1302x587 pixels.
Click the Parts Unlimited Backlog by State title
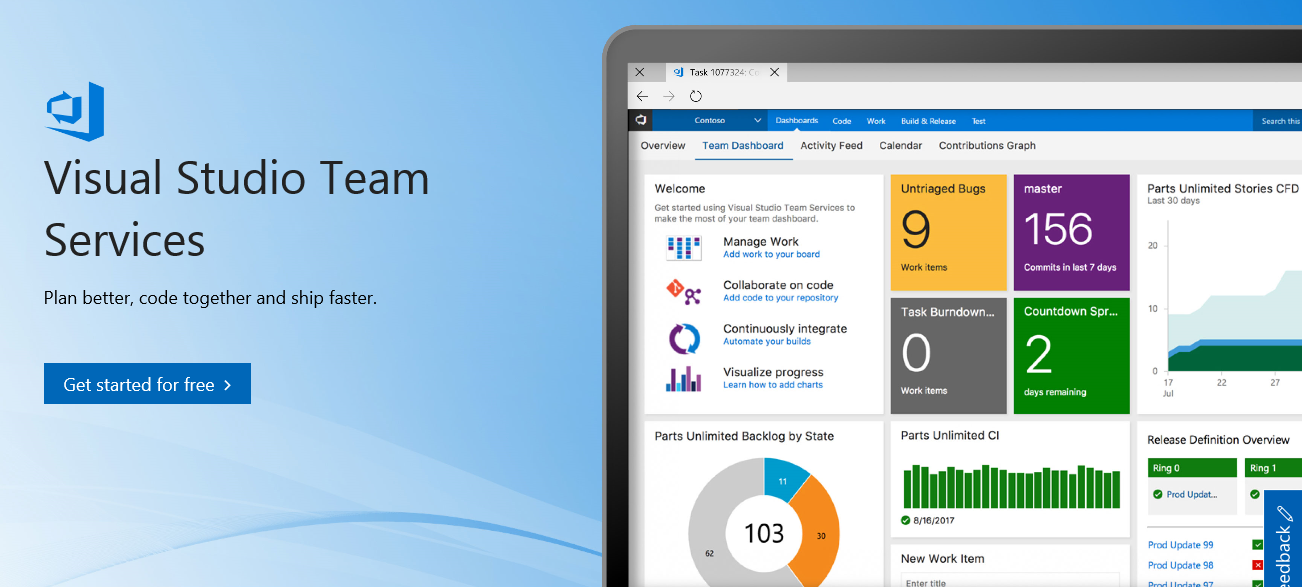744,436
